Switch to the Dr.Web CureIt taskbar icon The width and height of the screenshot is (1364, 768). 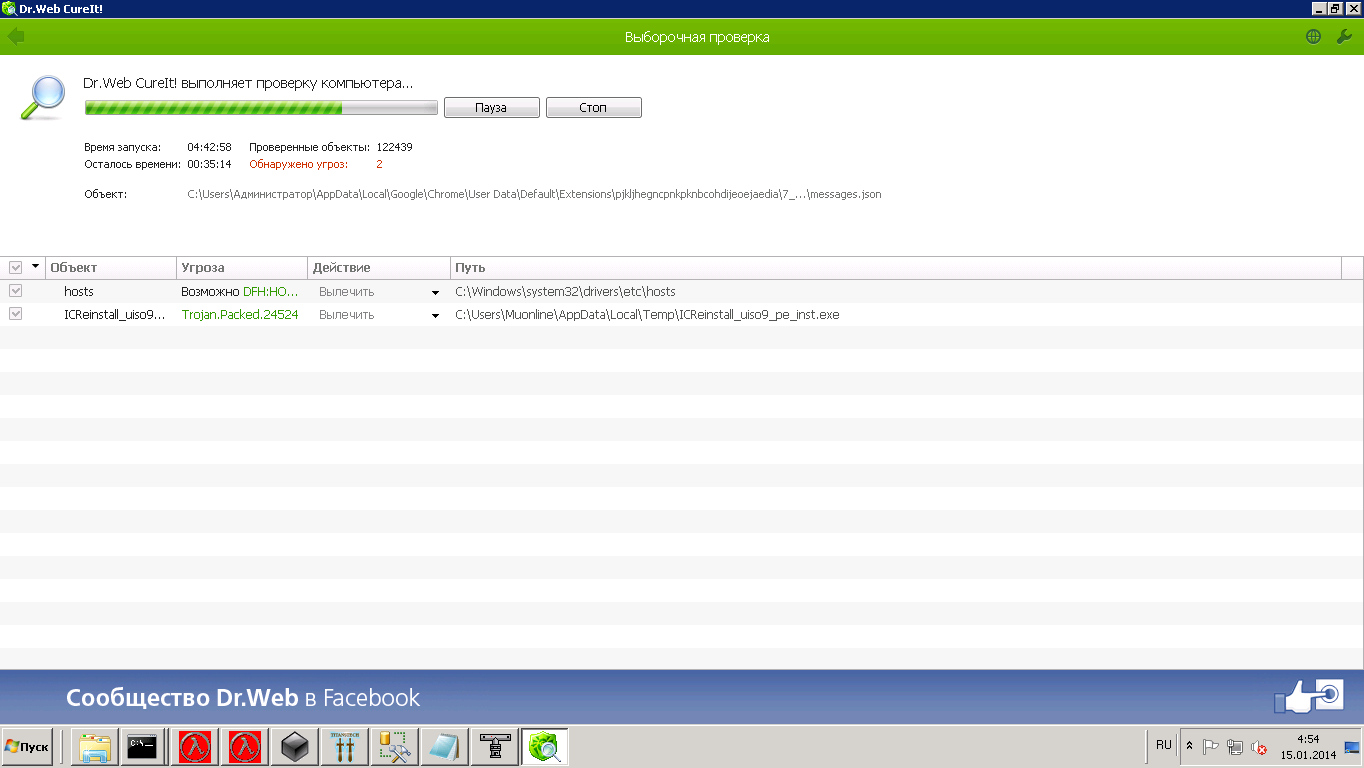click(x=545, y=747)
